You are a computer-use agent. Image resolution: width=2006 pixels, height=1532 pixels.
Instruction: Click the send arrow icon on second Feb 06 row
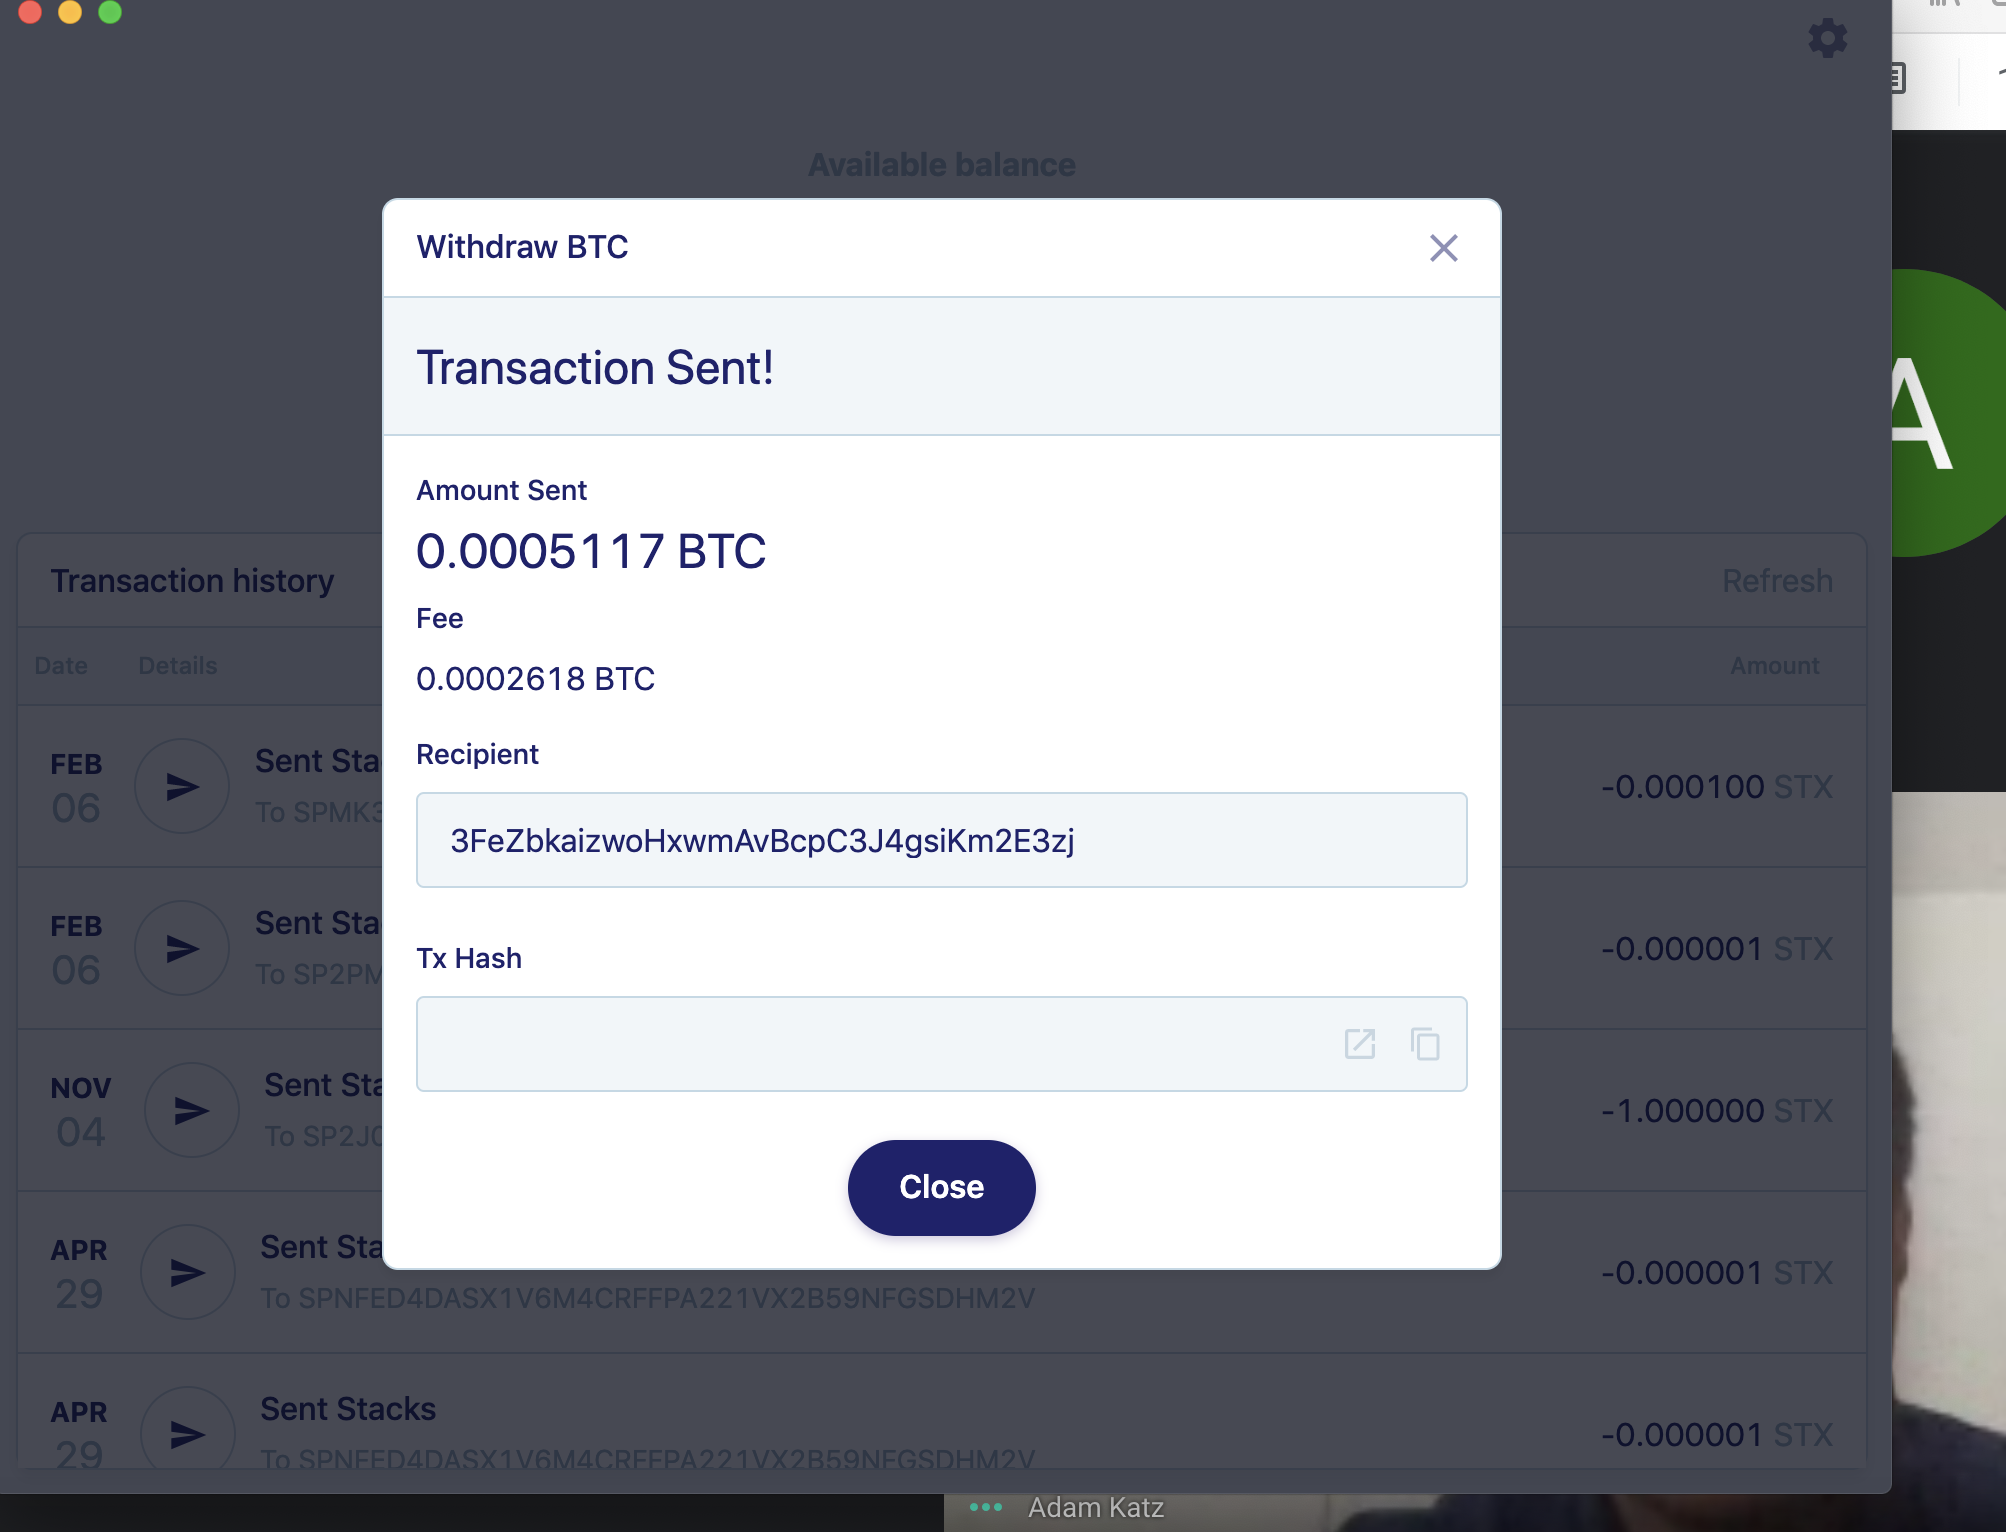(x=182, y=947)
